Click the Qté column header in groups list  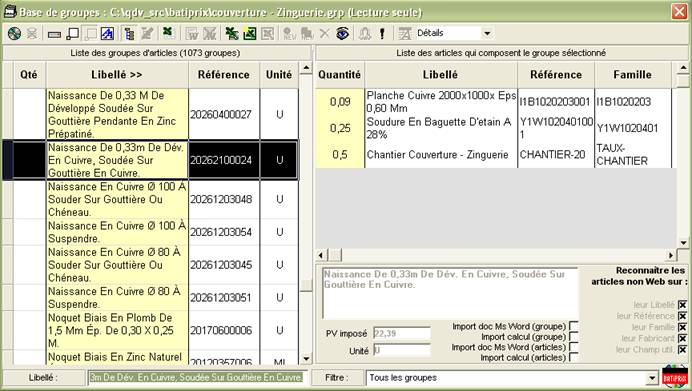click(29, 75)
